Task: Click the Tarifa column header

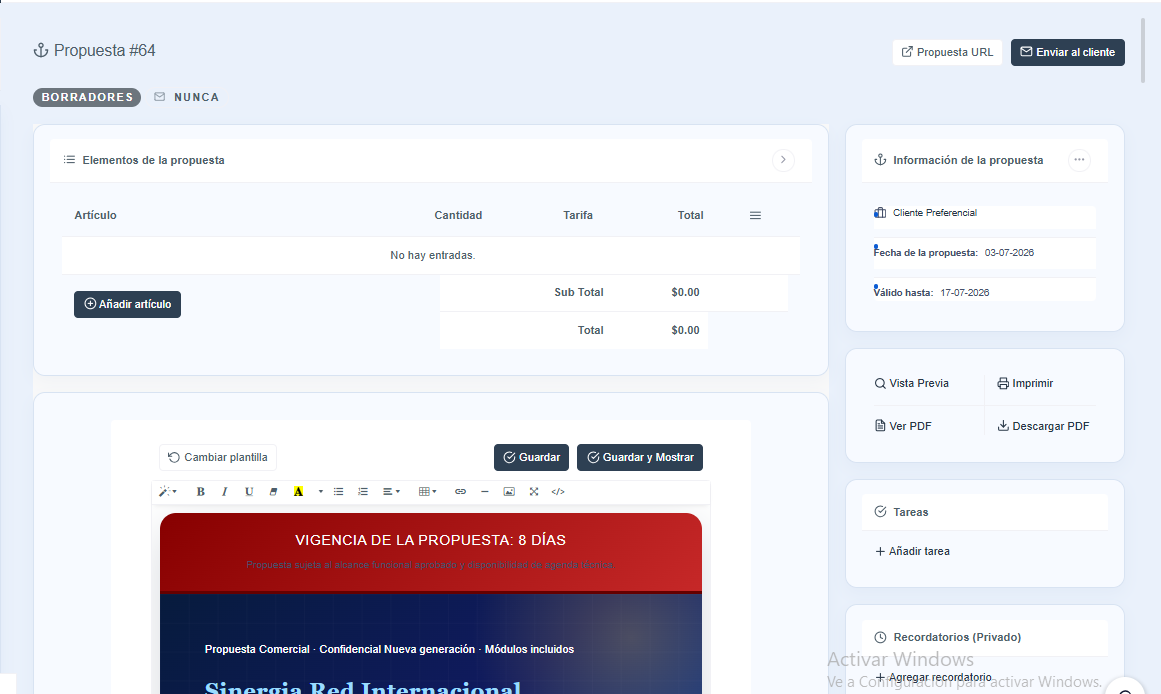Action: coord(578,216)
